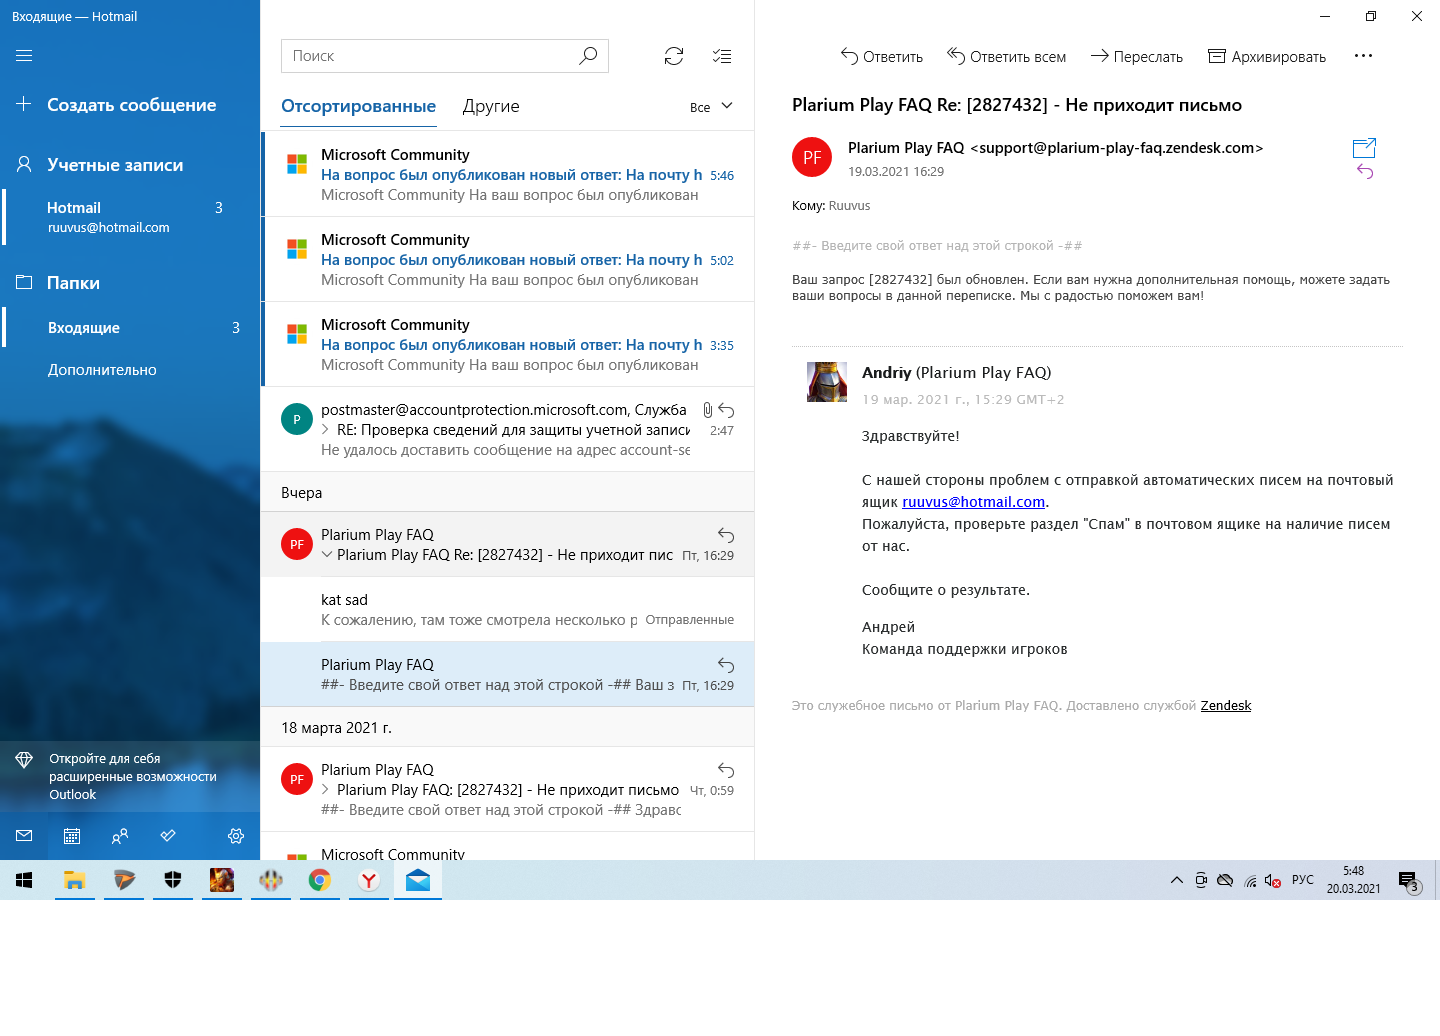Image resolution: width=1440 pixels, height=1036 pixels.
Task: Open Microsoft Community email from 5:46
Action: tap(508, 174)
